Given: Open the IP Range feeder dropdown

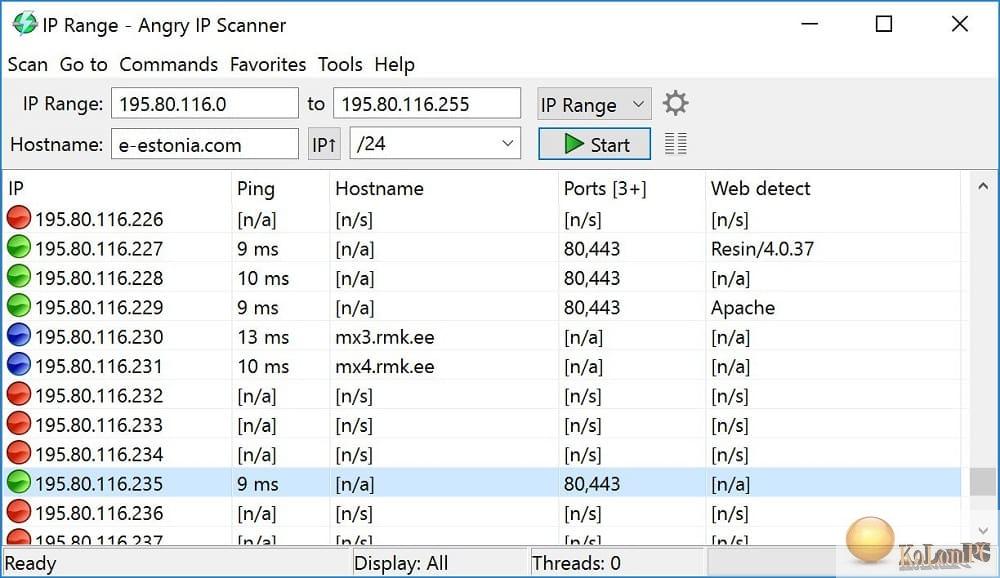Looking at the screenshot, I should click(x=594, y=104).
